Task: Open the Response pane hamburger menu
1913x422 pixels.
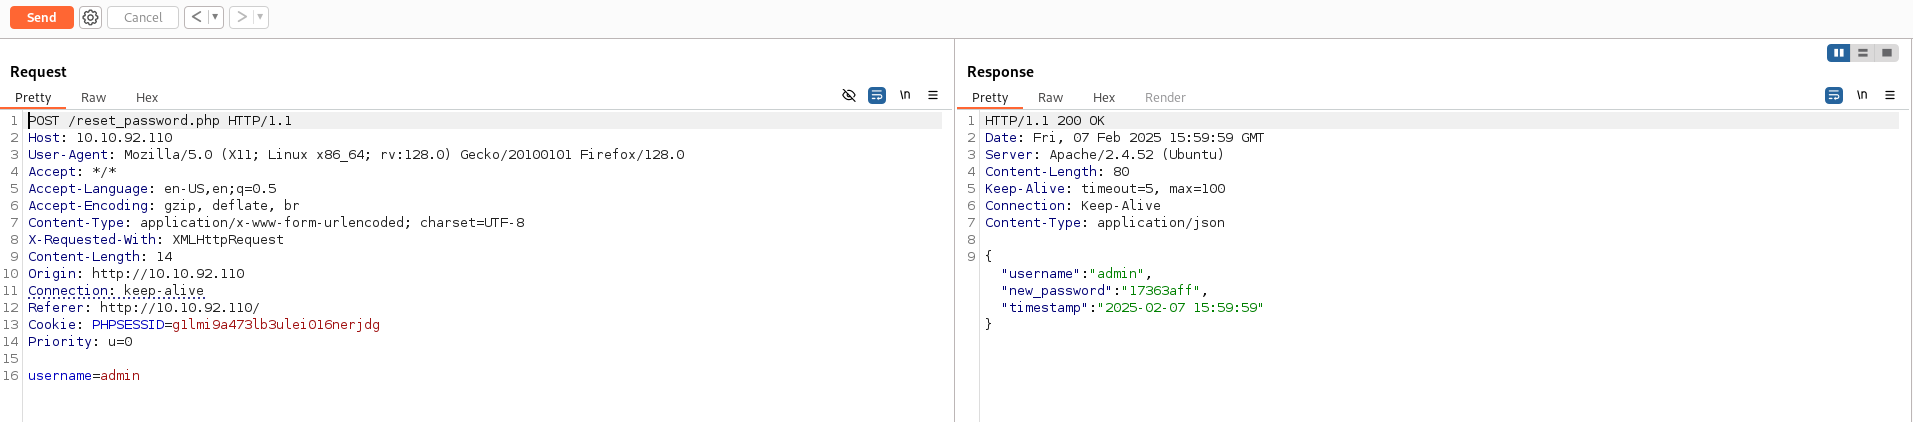Action: [1890, 95]
